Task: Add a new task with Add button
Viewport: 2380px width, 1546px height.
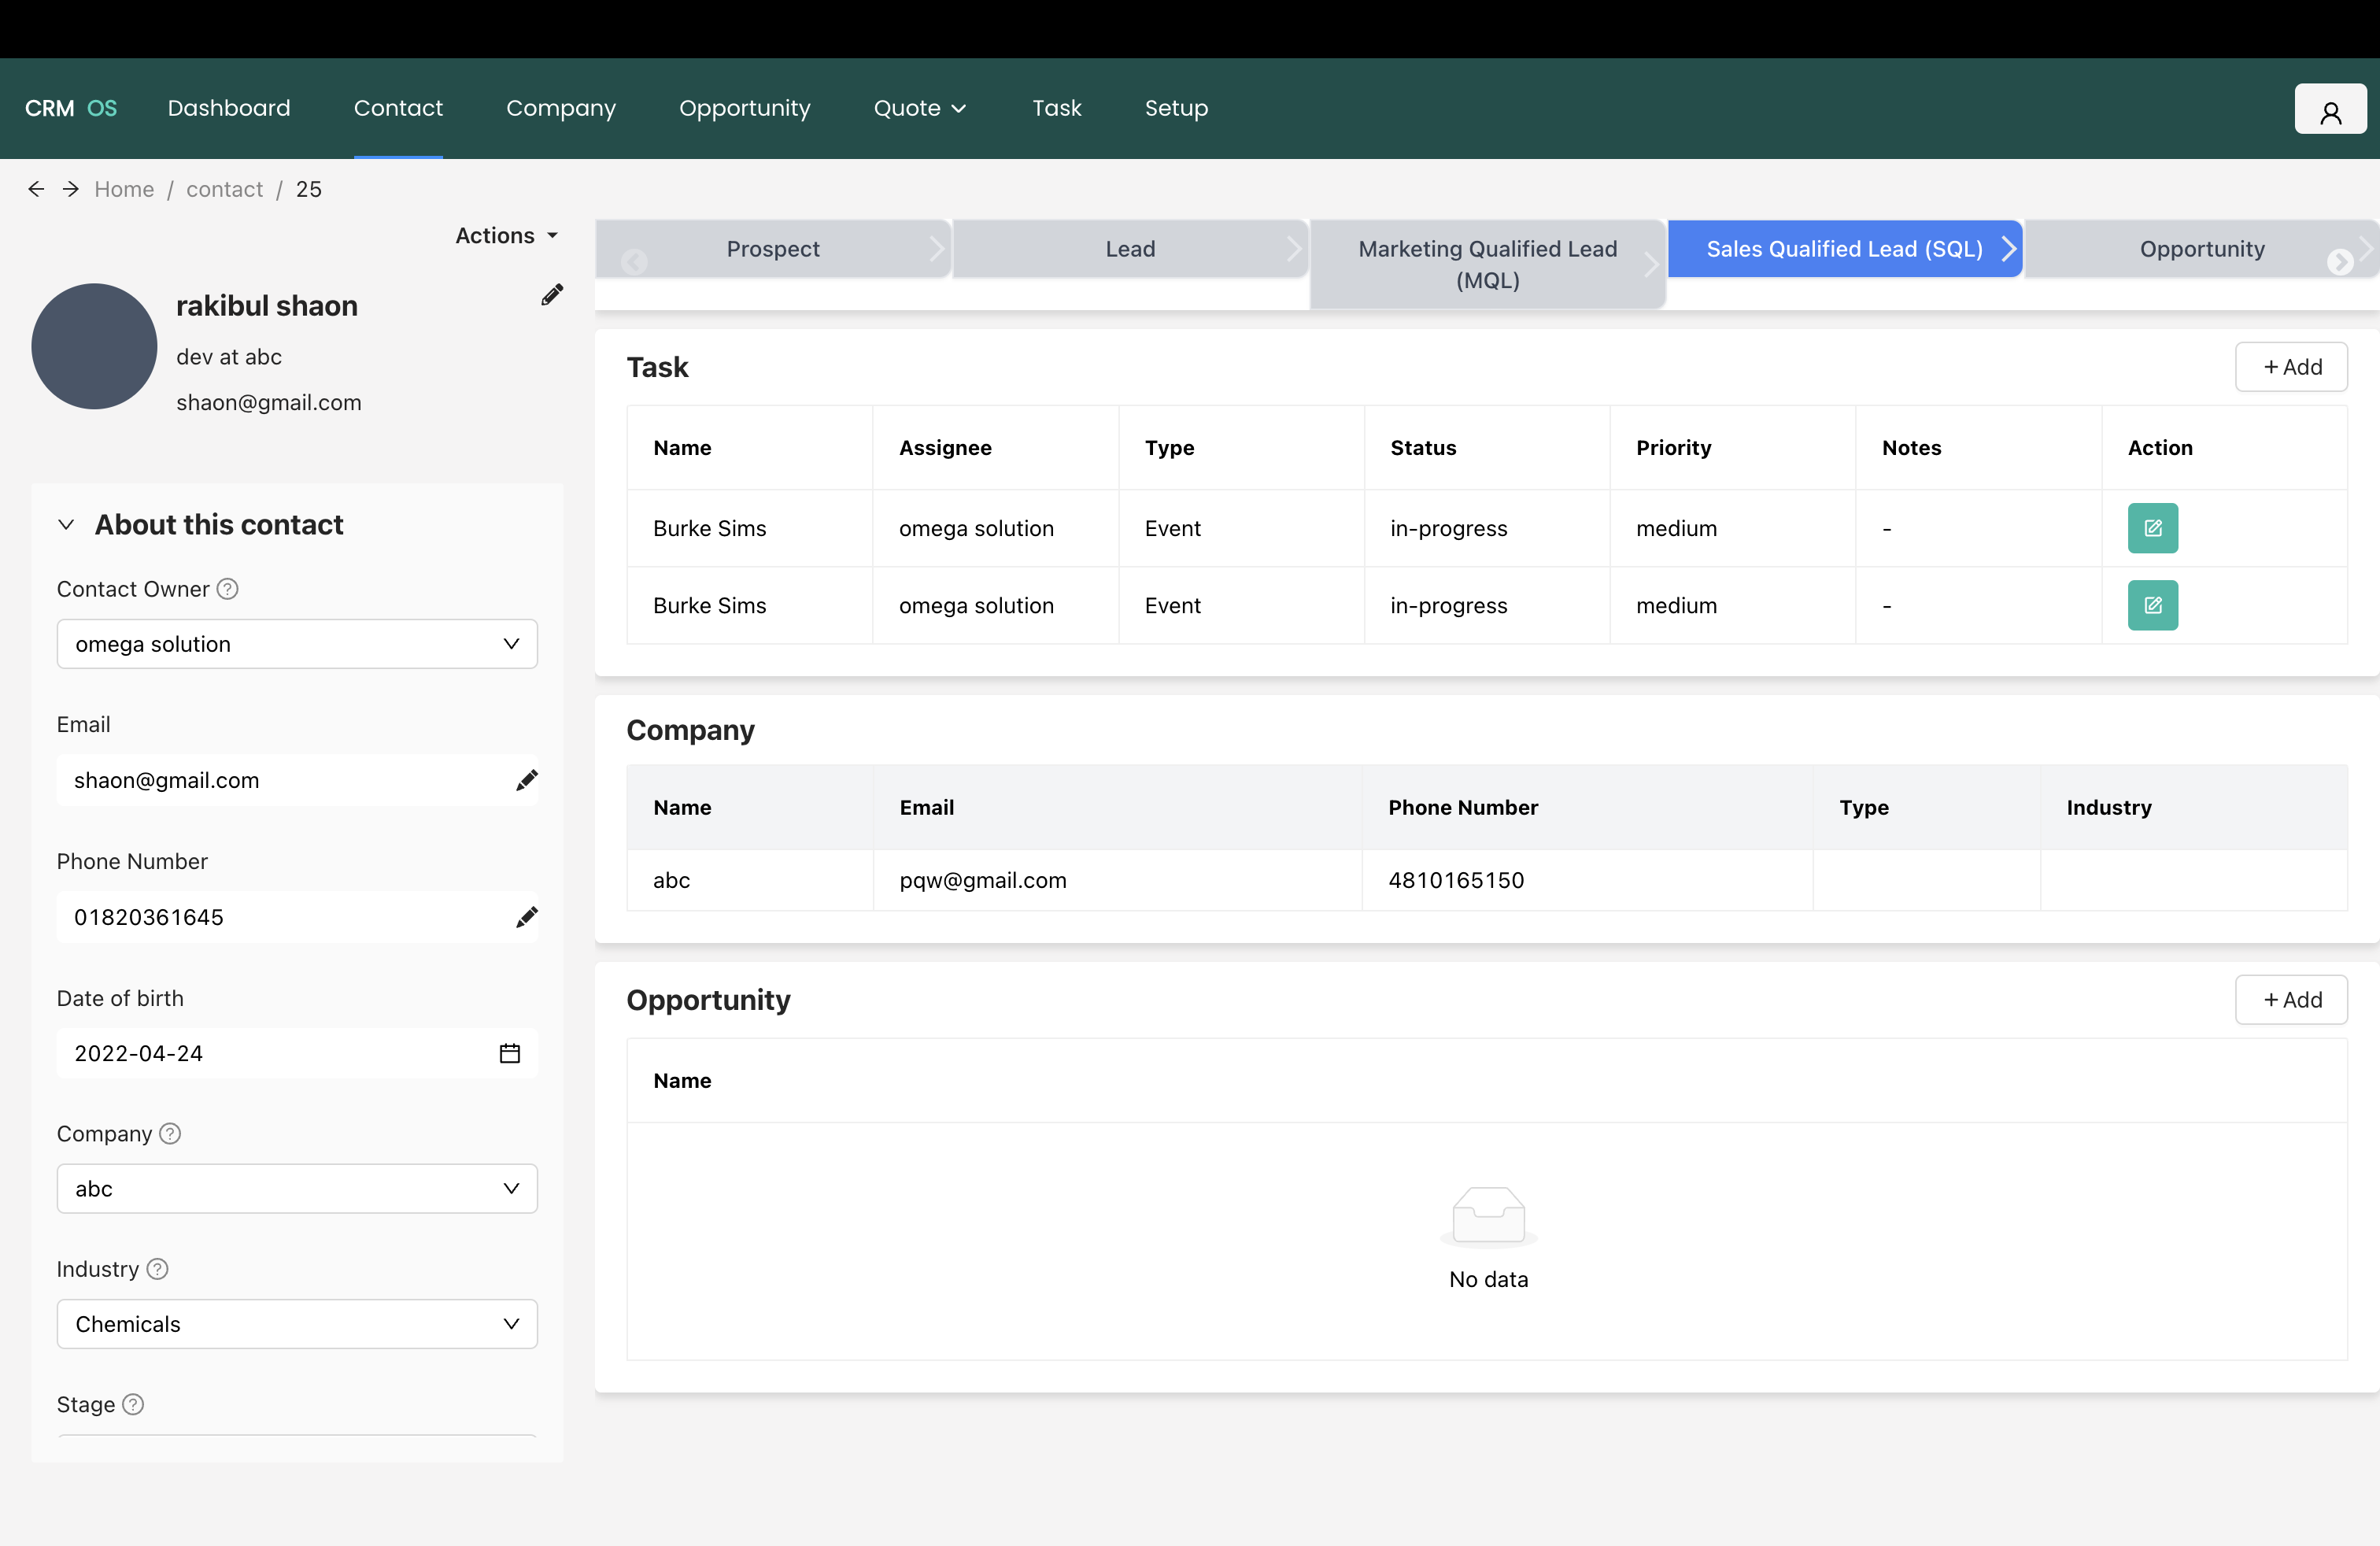Action: pyautogui.click(x=2292, y=367)
